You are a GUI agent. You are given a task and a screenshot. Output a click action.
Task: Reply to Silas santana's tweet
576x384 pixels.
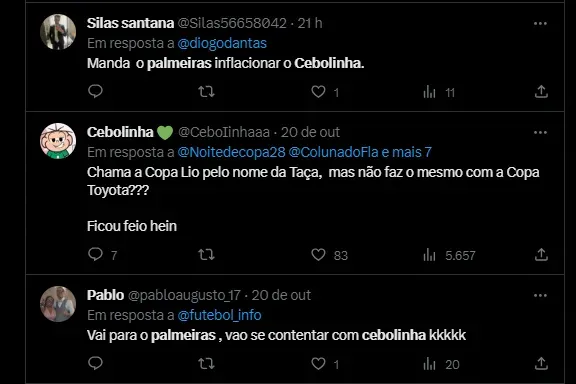coord(96,91)
